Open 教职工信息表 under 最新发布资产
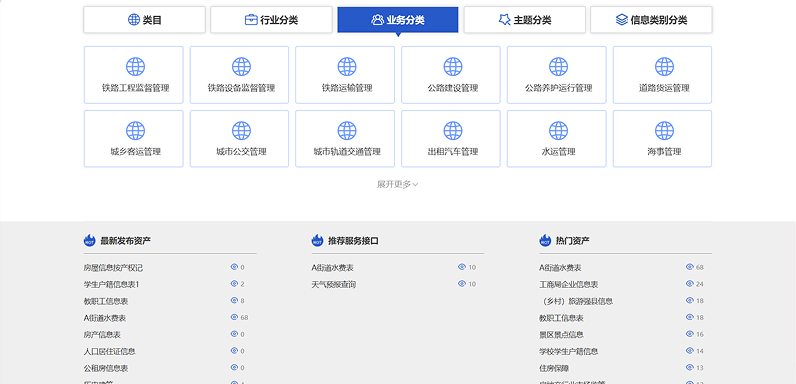 (106, 301)
